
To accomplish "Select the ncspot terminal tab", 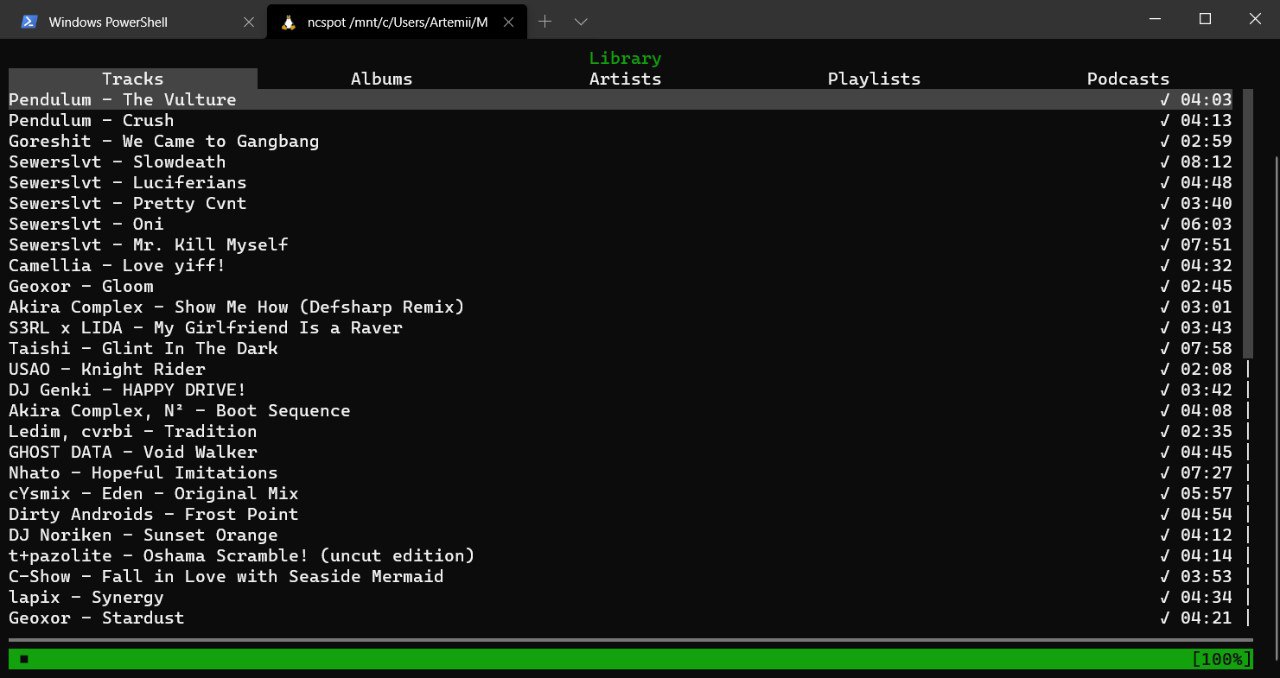I will point(397,22).
